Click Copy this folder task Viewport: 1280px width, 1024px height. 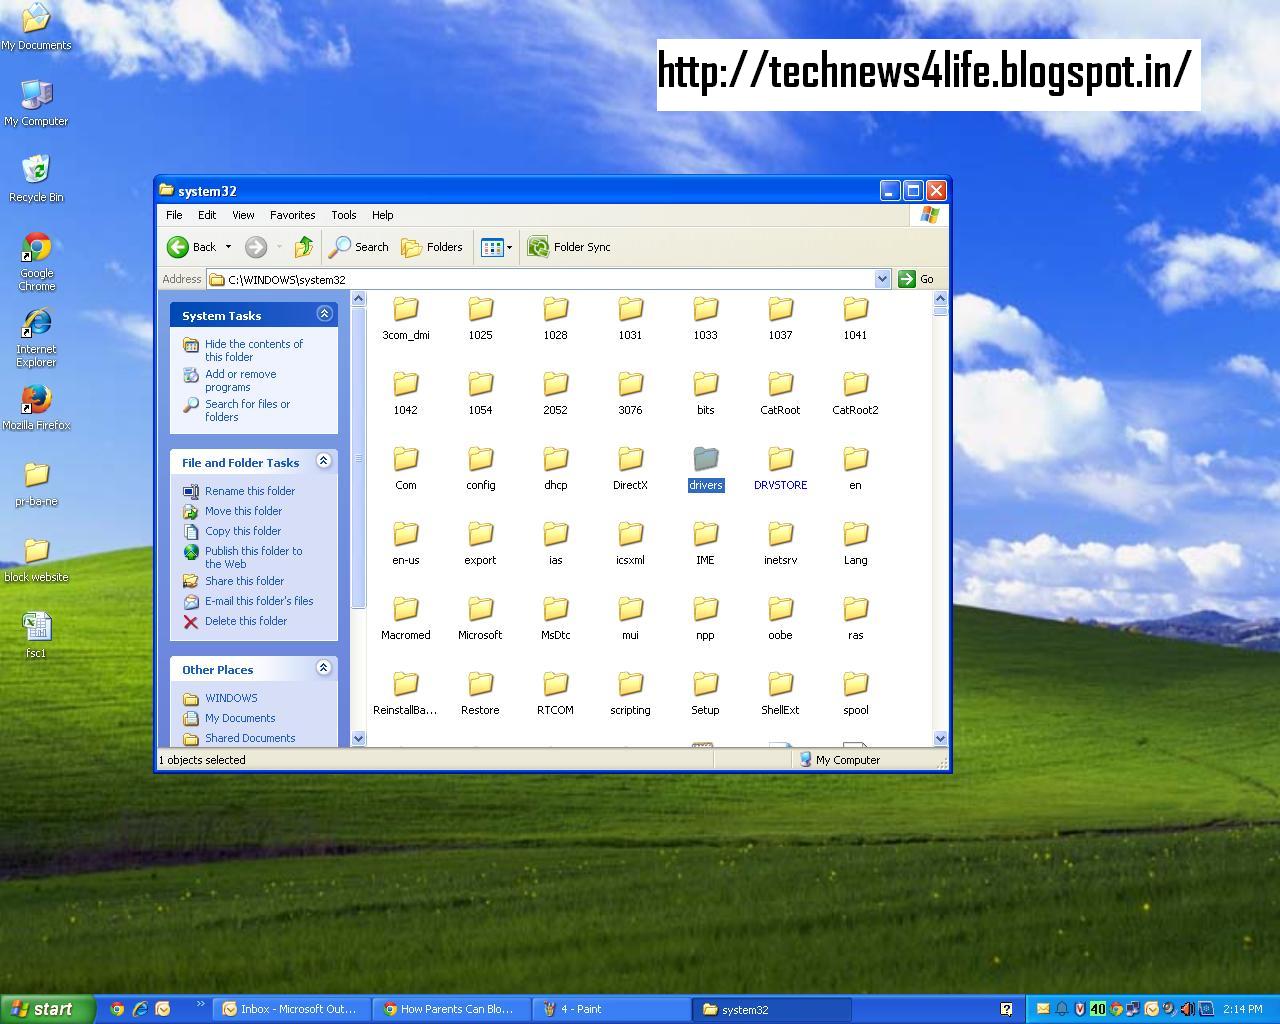pyautogui.click(x=243, y=531)
